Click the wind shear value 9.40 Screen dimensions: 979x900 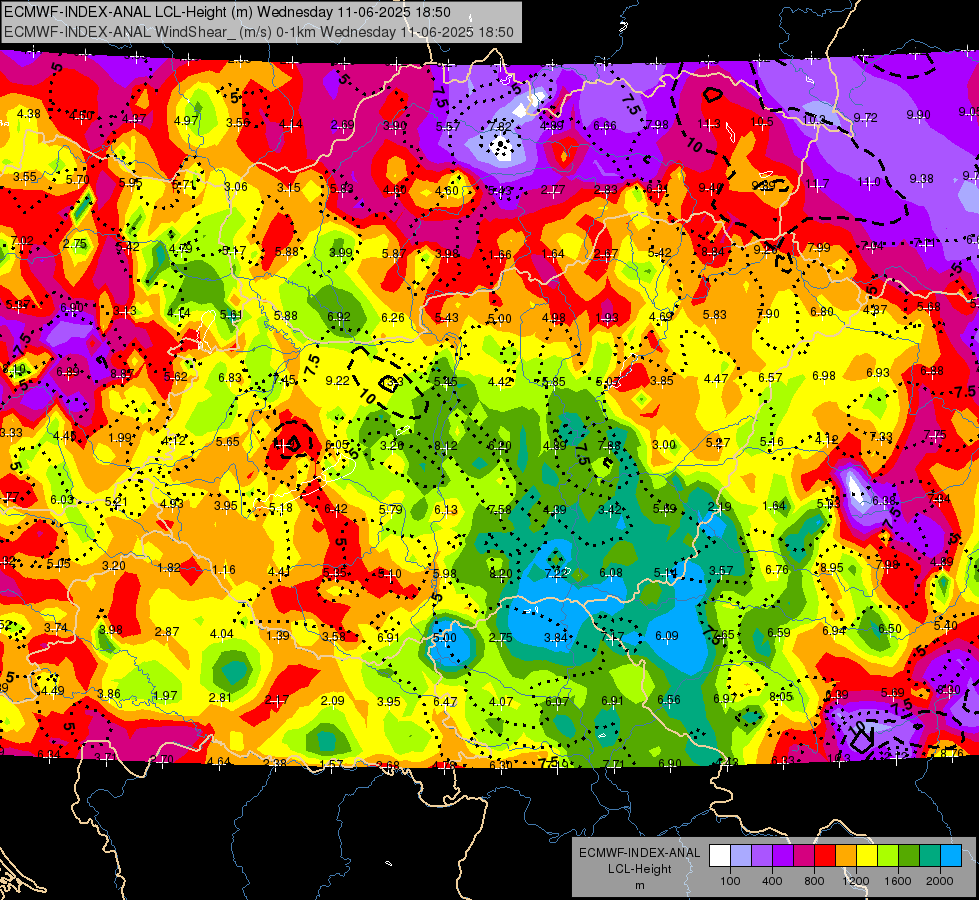click(x=711, y=187)
